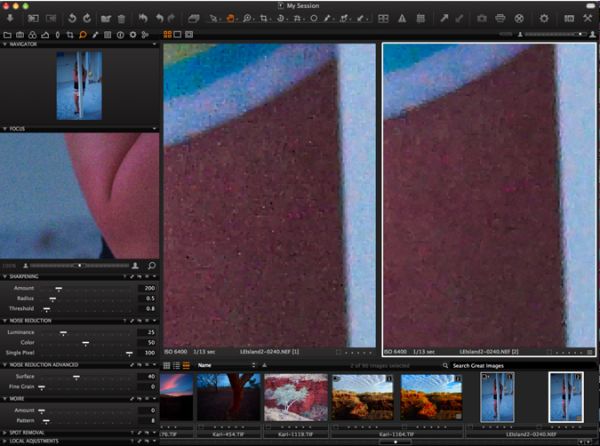This screenshot has width=600, height=446.
Task: Switch viewer to single image view
Action: click(x=178, y=34)
